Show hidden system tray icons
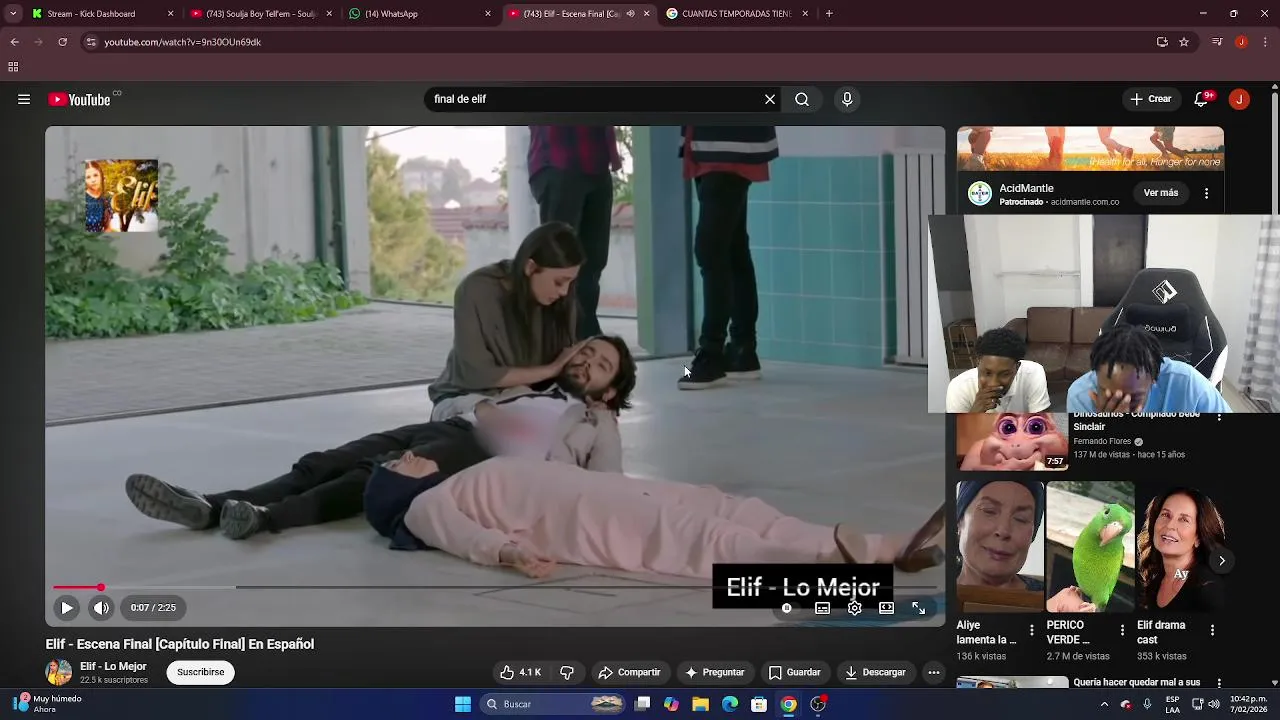The width and height of the screenshot is (1280, 720). (x=1104, y=704)
